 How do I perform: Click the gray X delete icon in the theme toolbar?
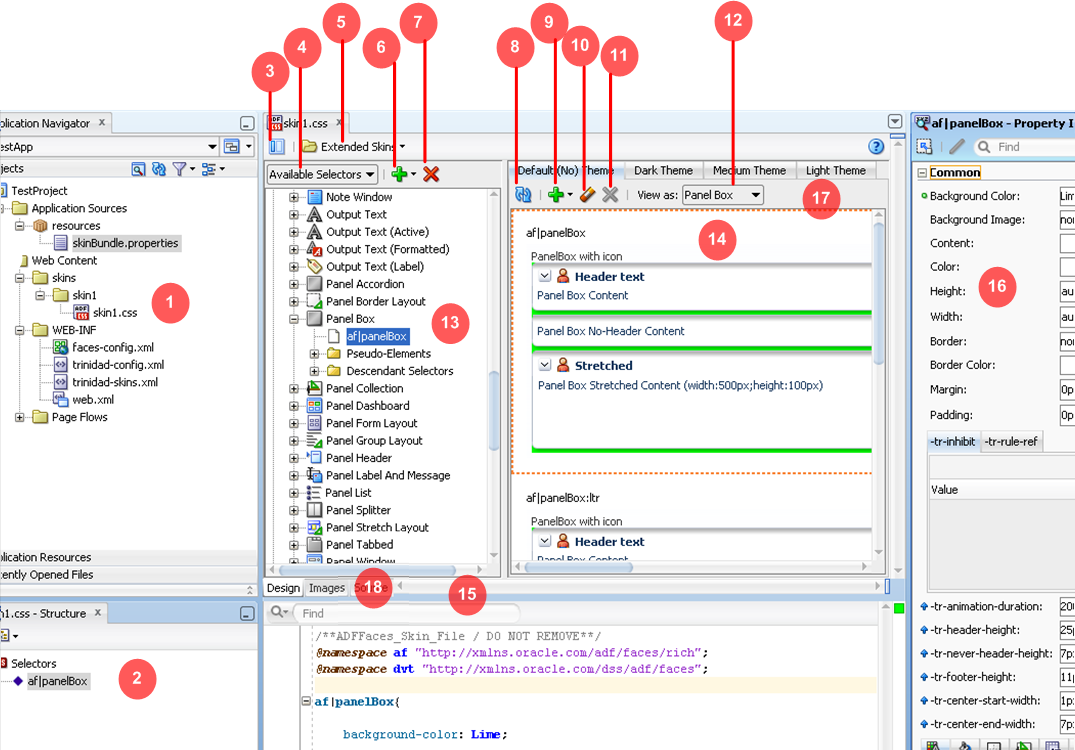610,194
